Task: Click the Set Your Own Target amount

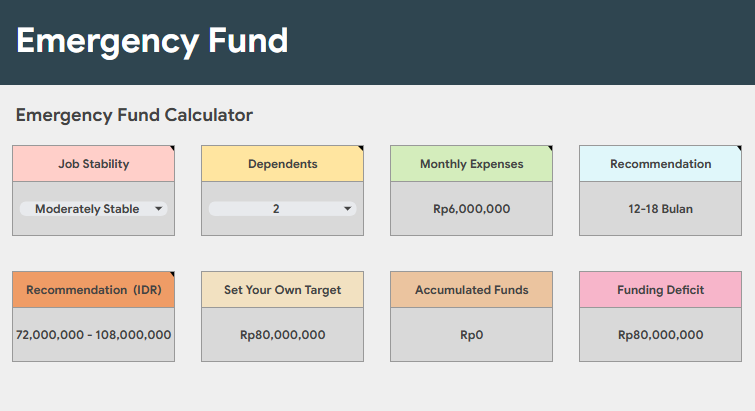Action: 283,335
